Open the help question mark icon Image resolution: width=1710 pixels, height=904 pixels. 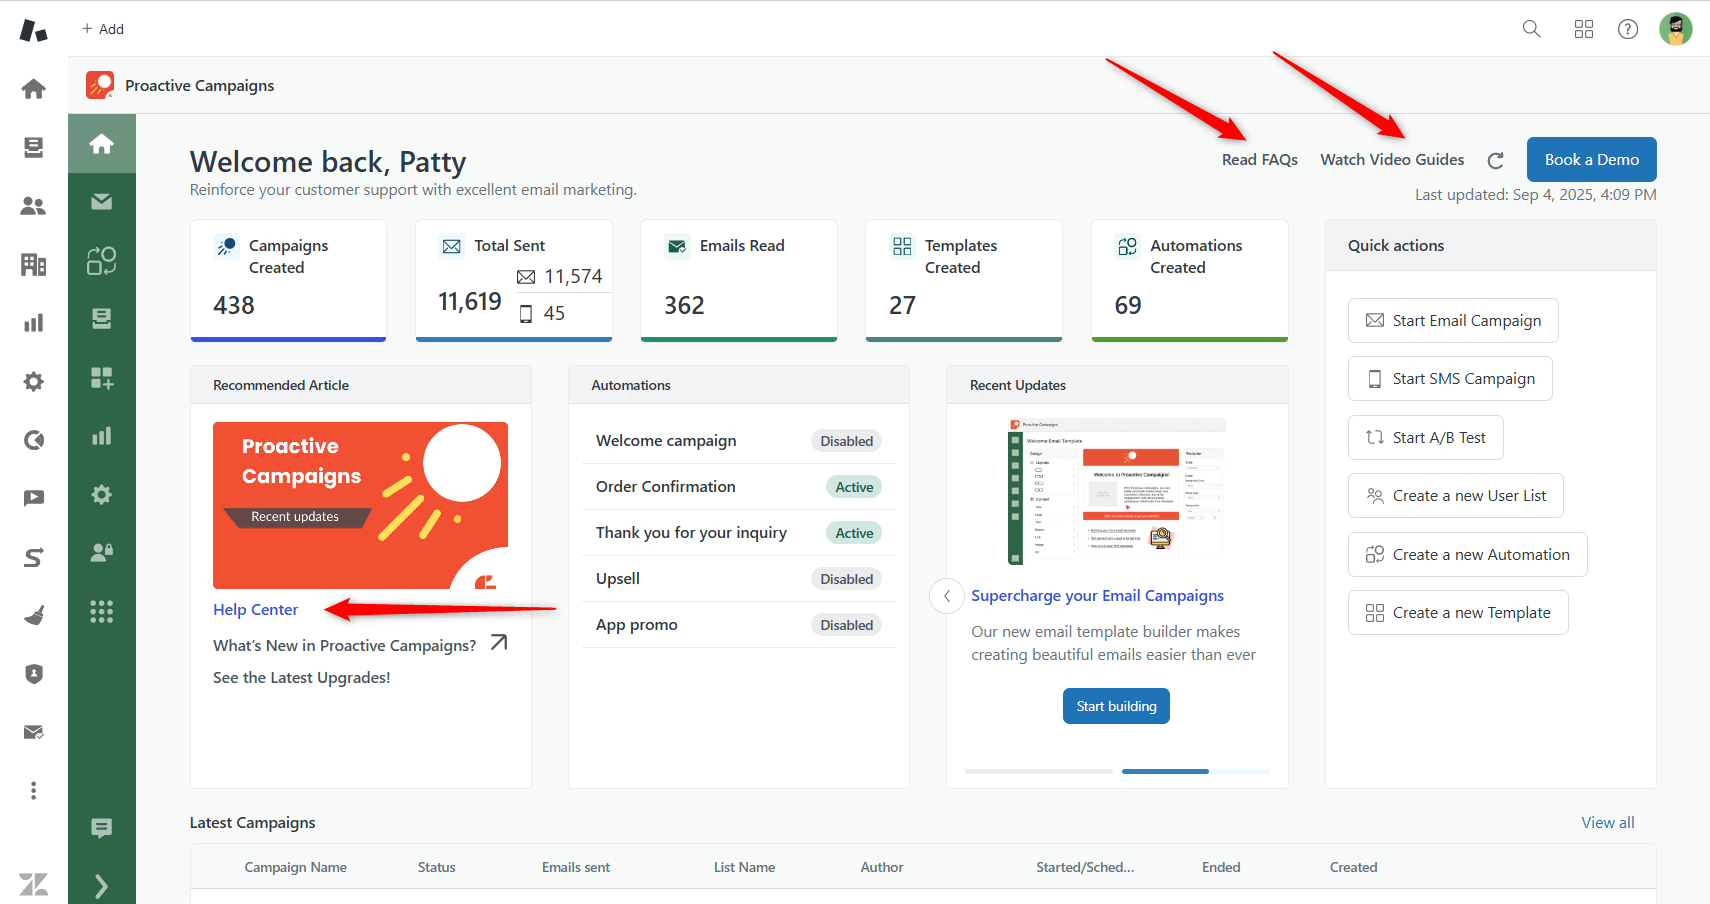point(1628,29)
